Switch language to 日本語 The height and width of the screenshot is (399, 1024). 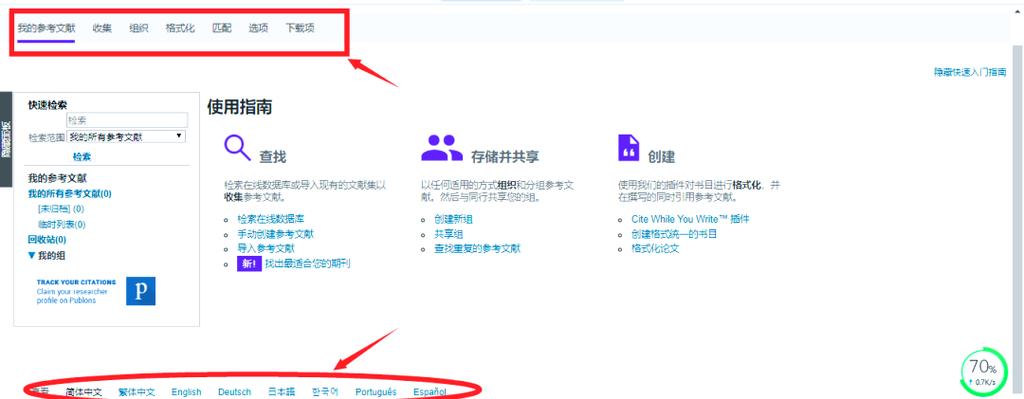coord(281,392)
